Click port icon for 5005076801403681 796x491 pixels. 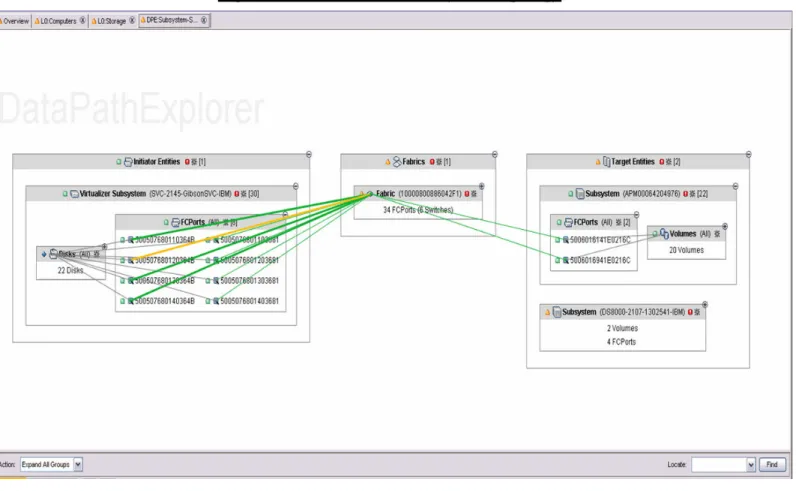216,301
